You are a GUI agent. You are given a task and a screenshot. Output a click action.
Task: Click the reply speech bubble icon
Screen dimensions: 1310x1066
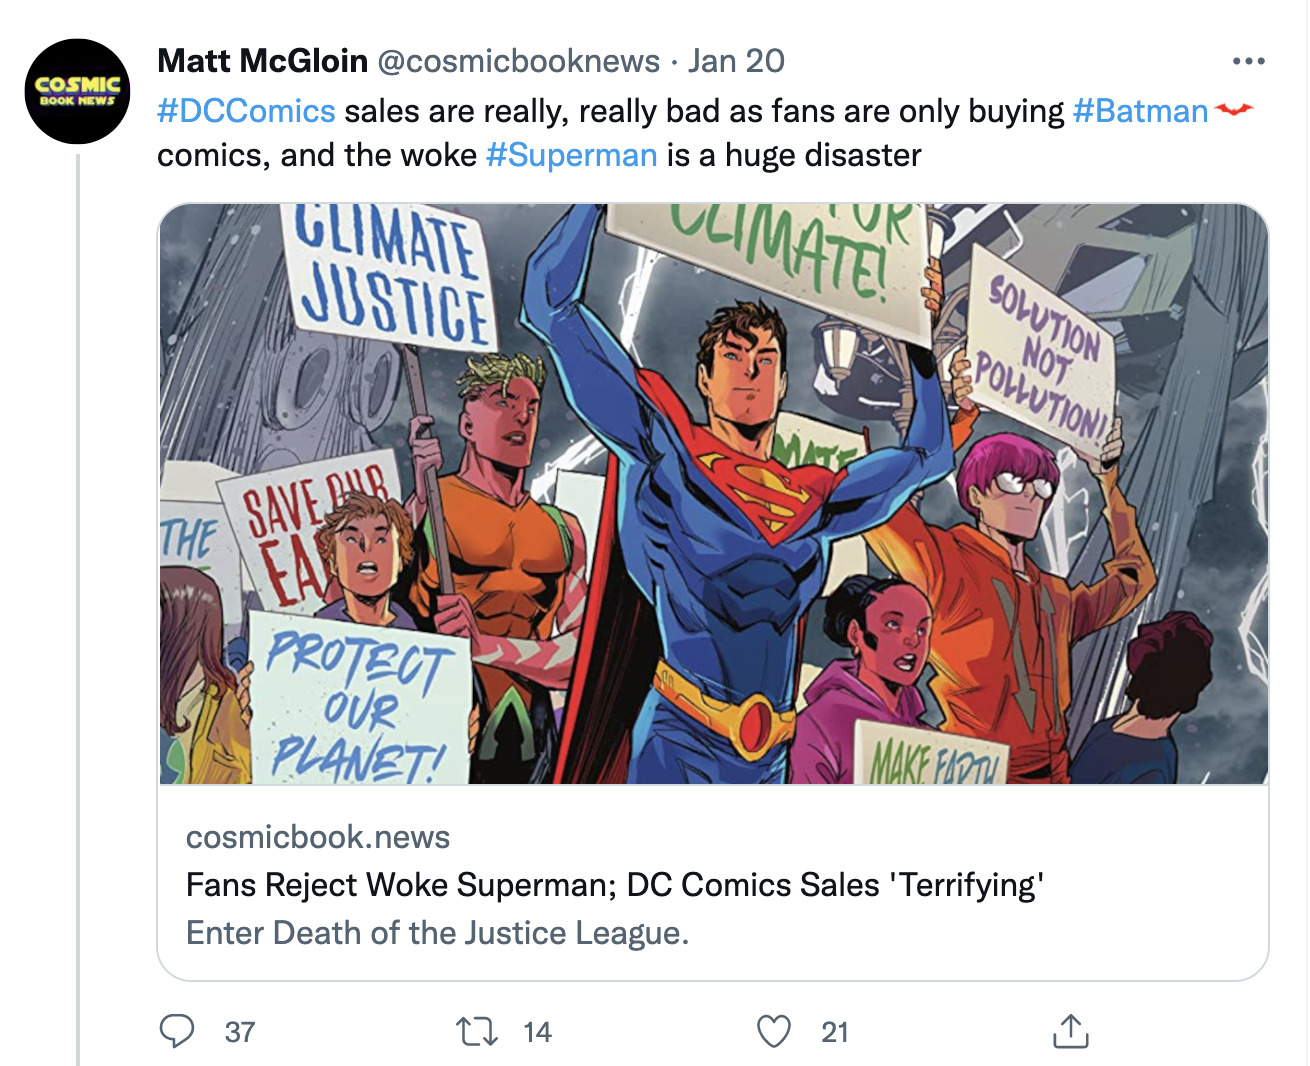point(177,1031)
